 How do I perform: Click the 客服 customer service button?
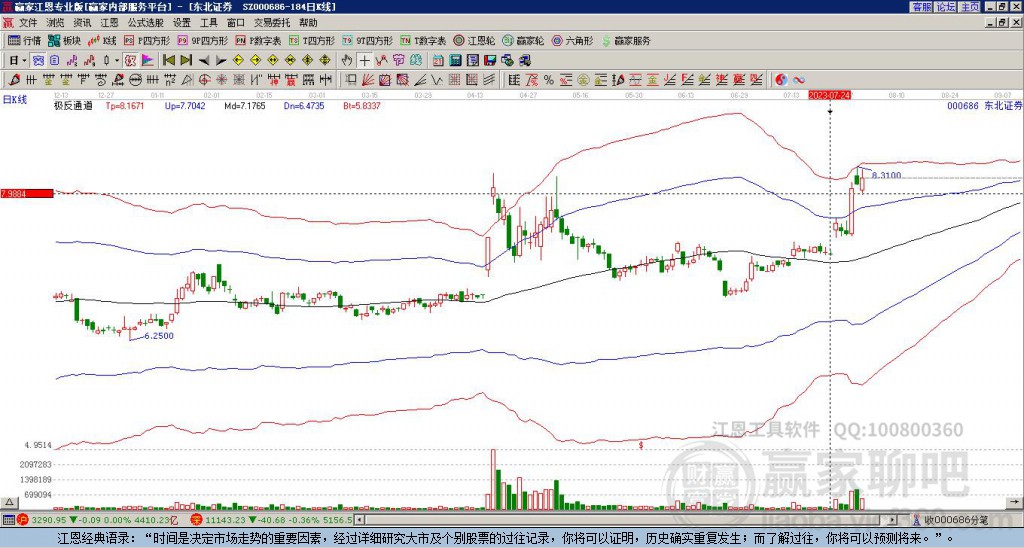[922, 7]
